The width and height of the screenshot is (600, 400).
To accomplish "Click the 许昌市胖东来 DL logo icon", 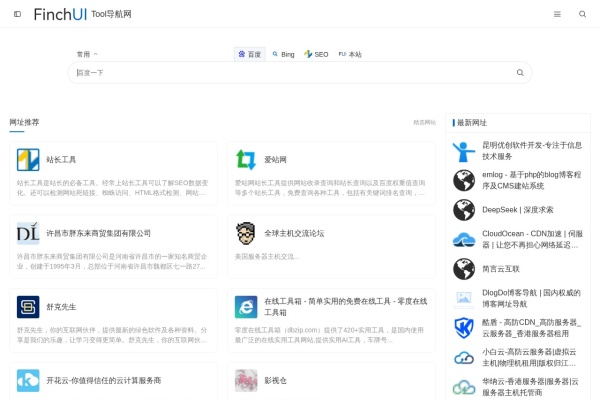I will coord(28,233).
